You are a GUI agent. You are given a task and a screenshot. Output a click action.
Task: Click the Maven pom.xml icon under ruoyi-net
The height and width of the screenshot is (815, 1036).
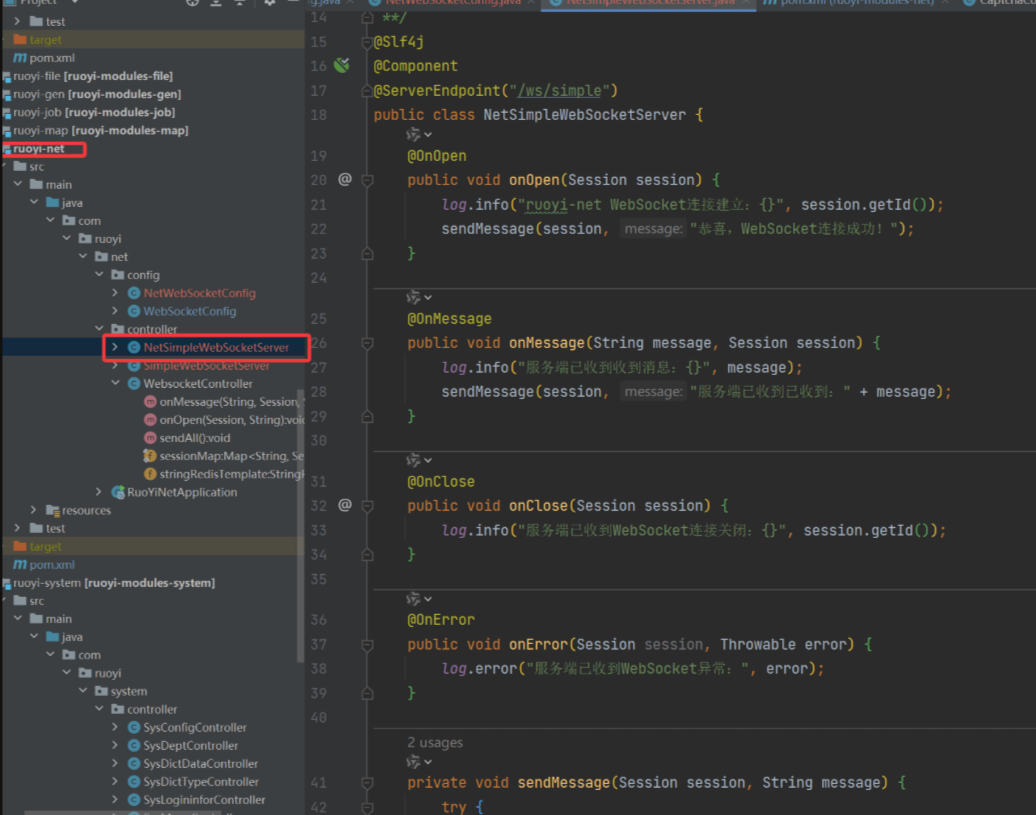pyautogui.click(x=19, y=565)
